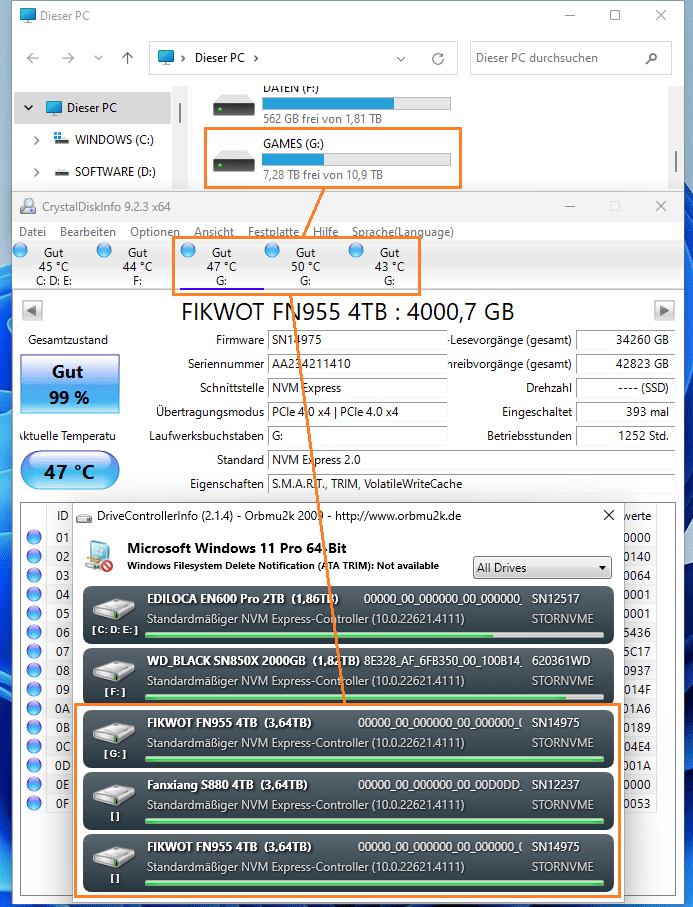Go forward in Dieser PC Explorer
The width and height of the screenshot is (693, 907).
pyautogui.click(x=68, y=58)
